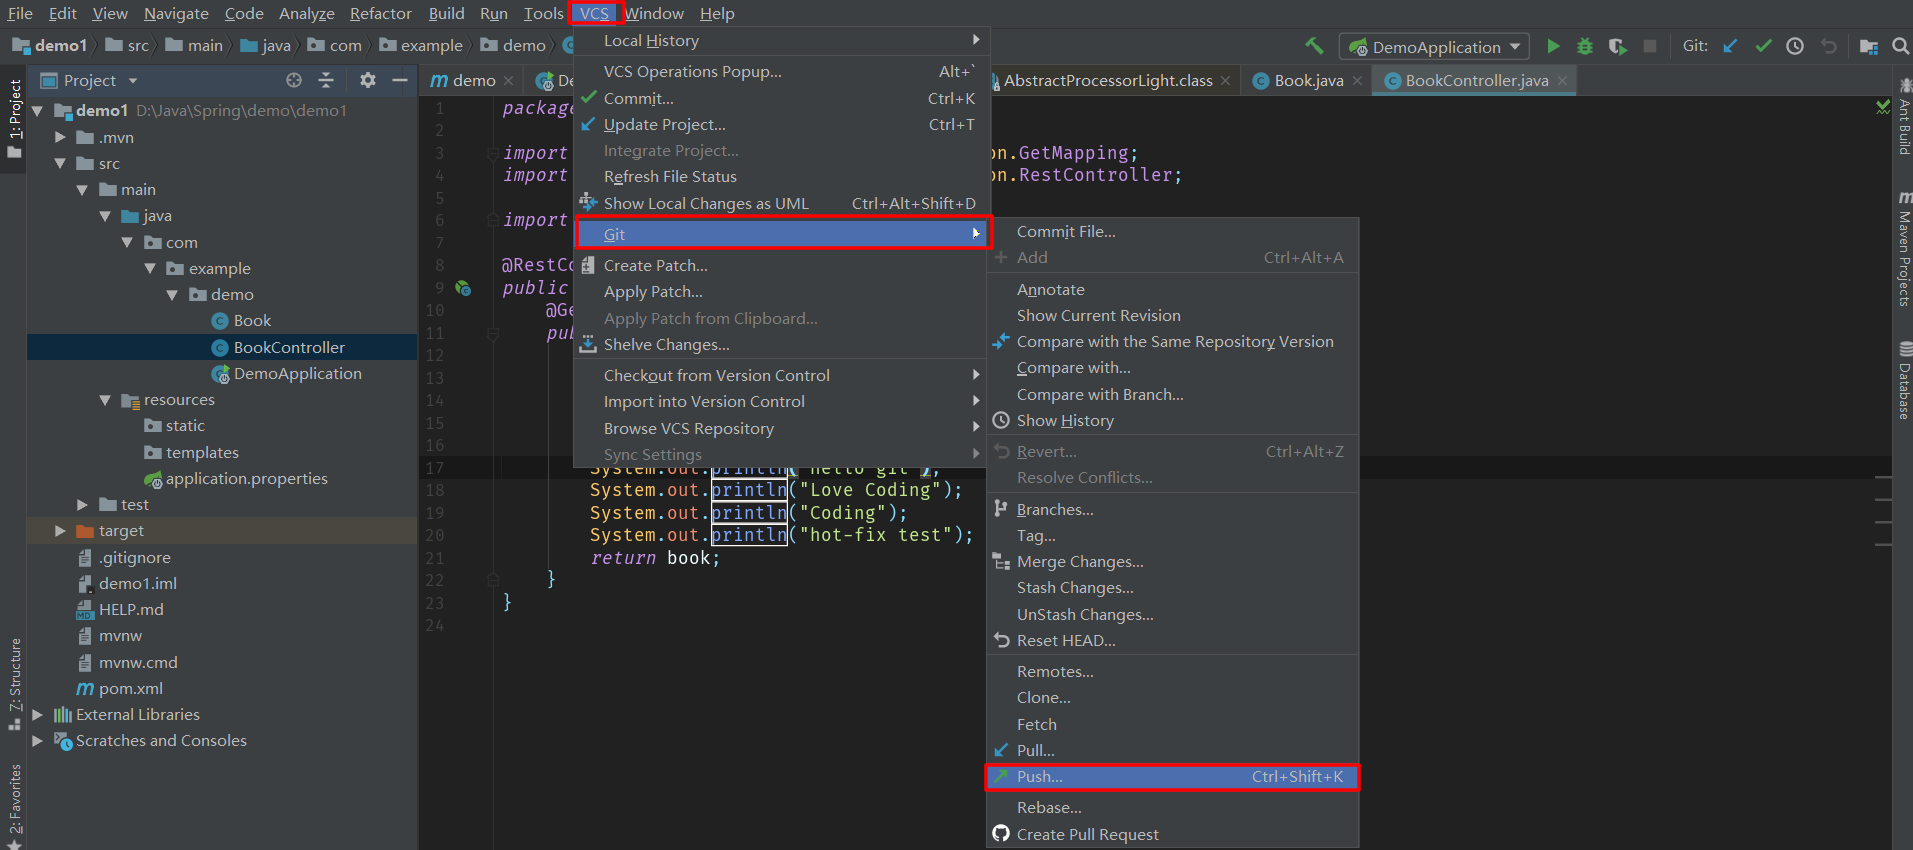This screenshot has width=1913, height=850.
Task: Click the gutter run icon at line 9
Action: pyautogui.click(x=463, y=288)
